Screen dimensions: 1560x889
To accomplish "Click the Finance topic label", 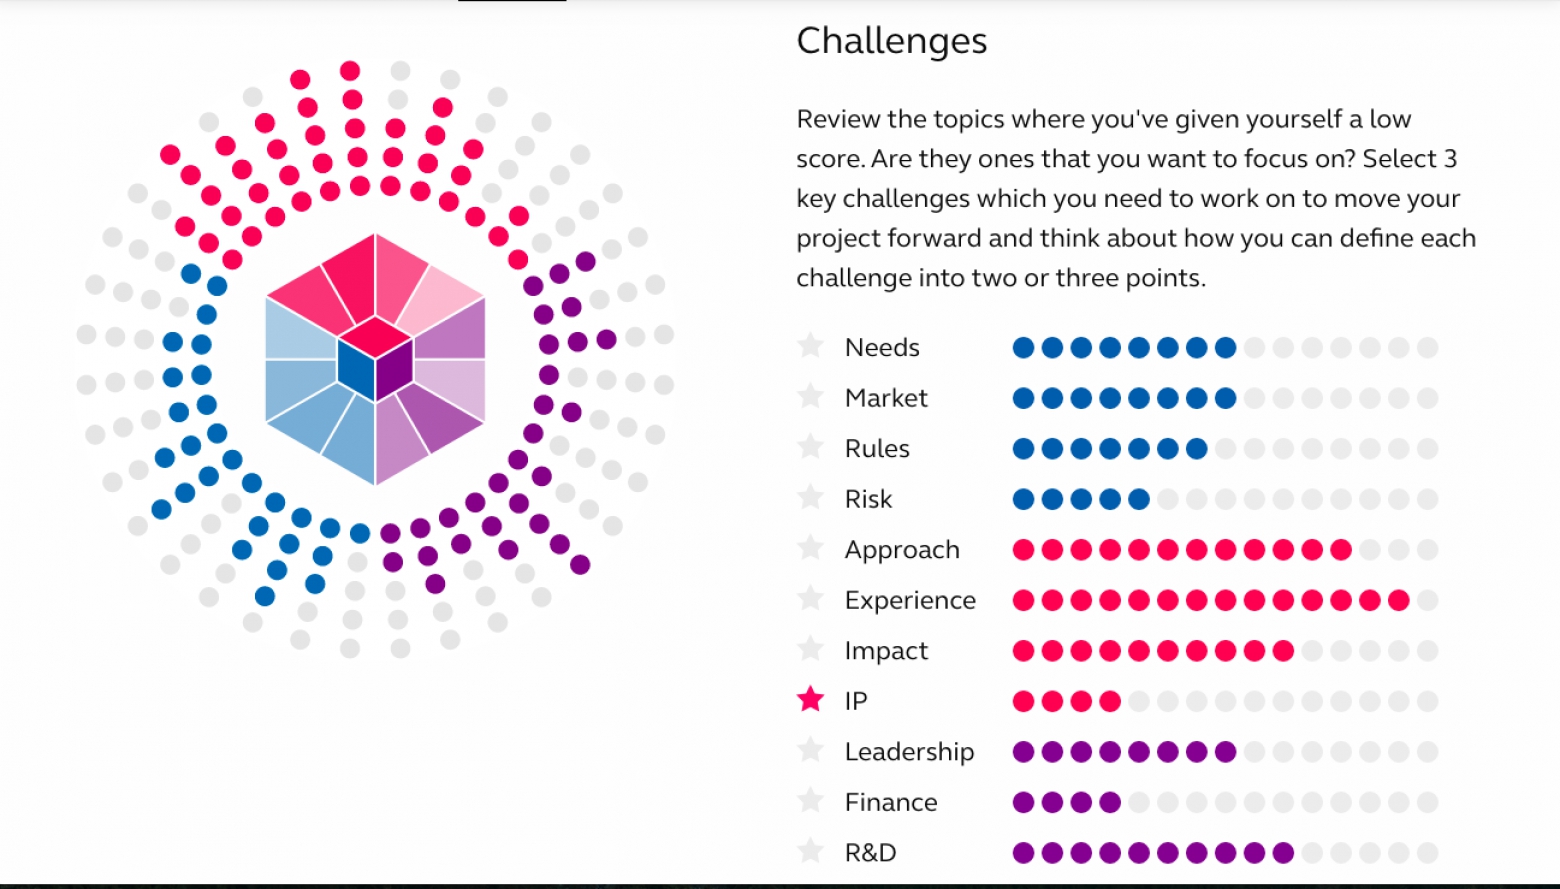I will (891, 802).
